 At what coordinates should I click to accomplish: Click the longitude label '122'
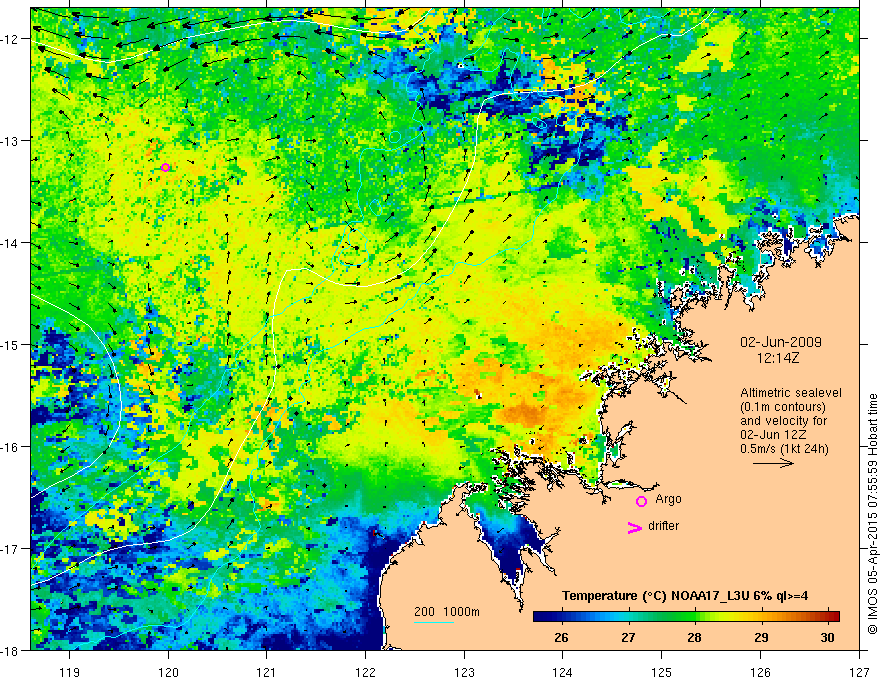point(365,672)
